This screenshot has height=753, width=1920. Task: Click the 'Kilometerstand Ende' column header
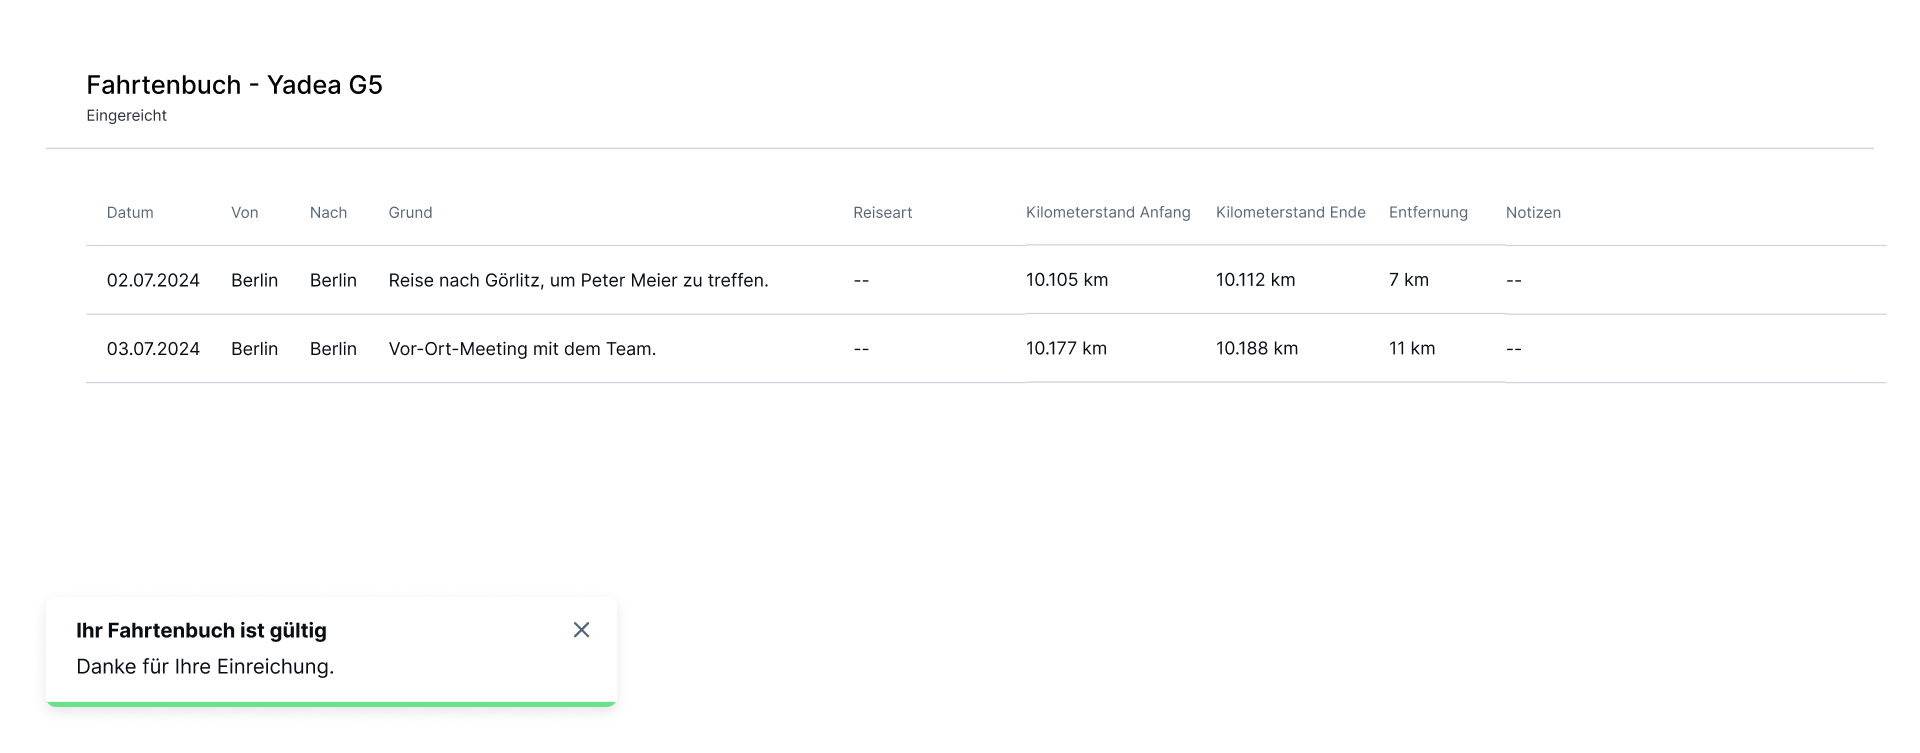pos(1290,213)
